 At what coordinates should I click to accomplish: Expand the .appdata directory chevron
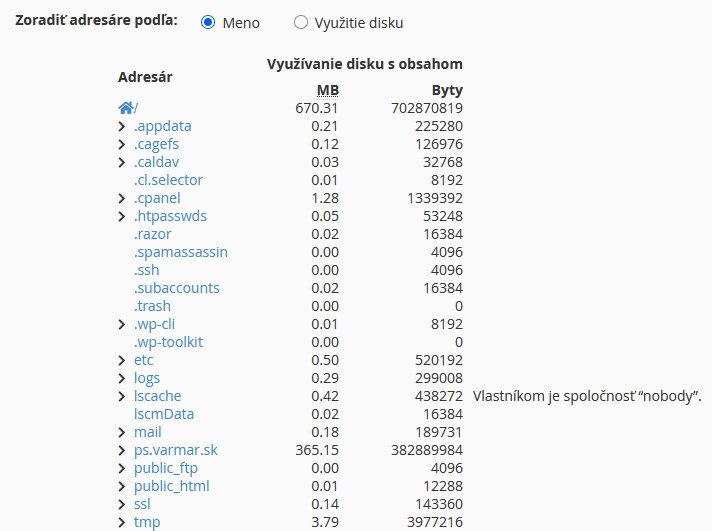[121, 126]
